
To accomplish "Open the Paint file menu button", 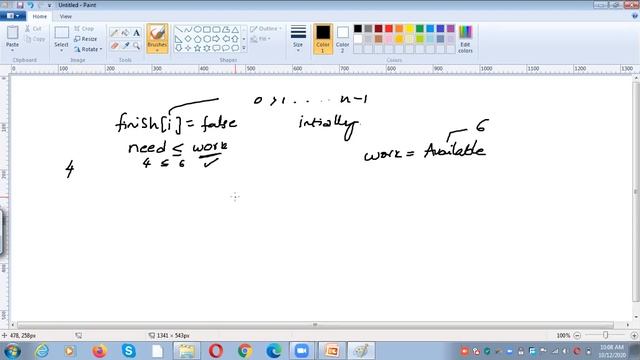I will click(x=13, y=16).
